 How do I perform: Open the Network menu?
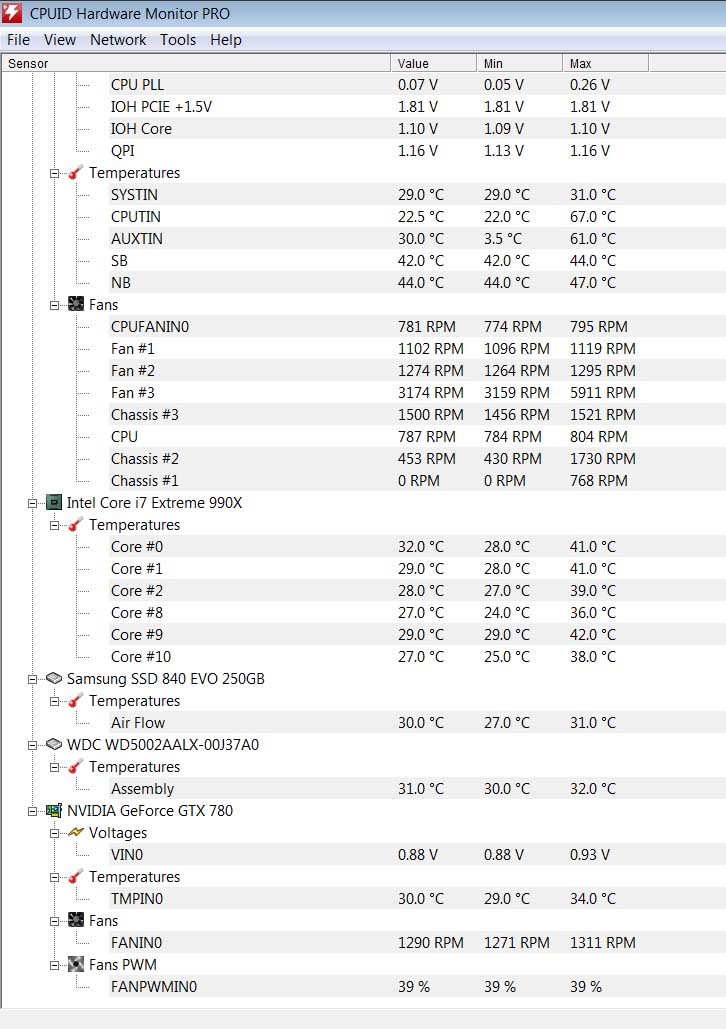(x=118, y=40)
